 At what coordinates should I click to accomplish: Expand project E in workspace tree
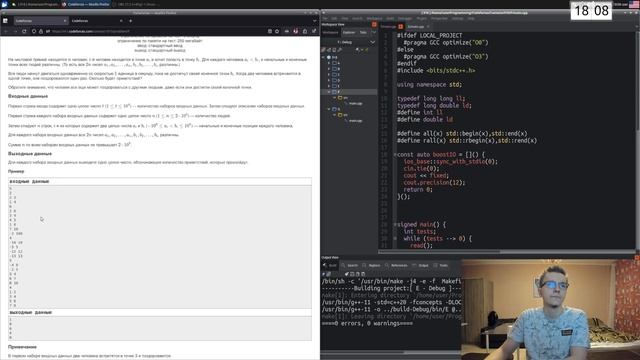click(329, 86)
